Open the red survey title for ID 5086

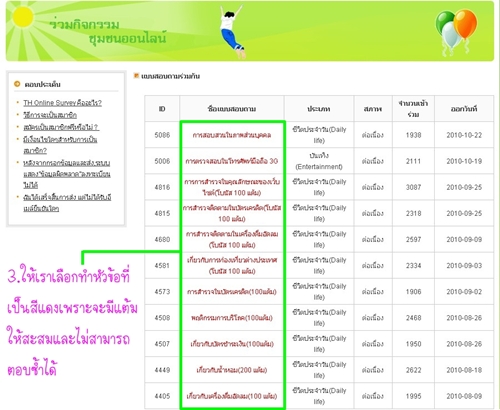pos(232,135)
